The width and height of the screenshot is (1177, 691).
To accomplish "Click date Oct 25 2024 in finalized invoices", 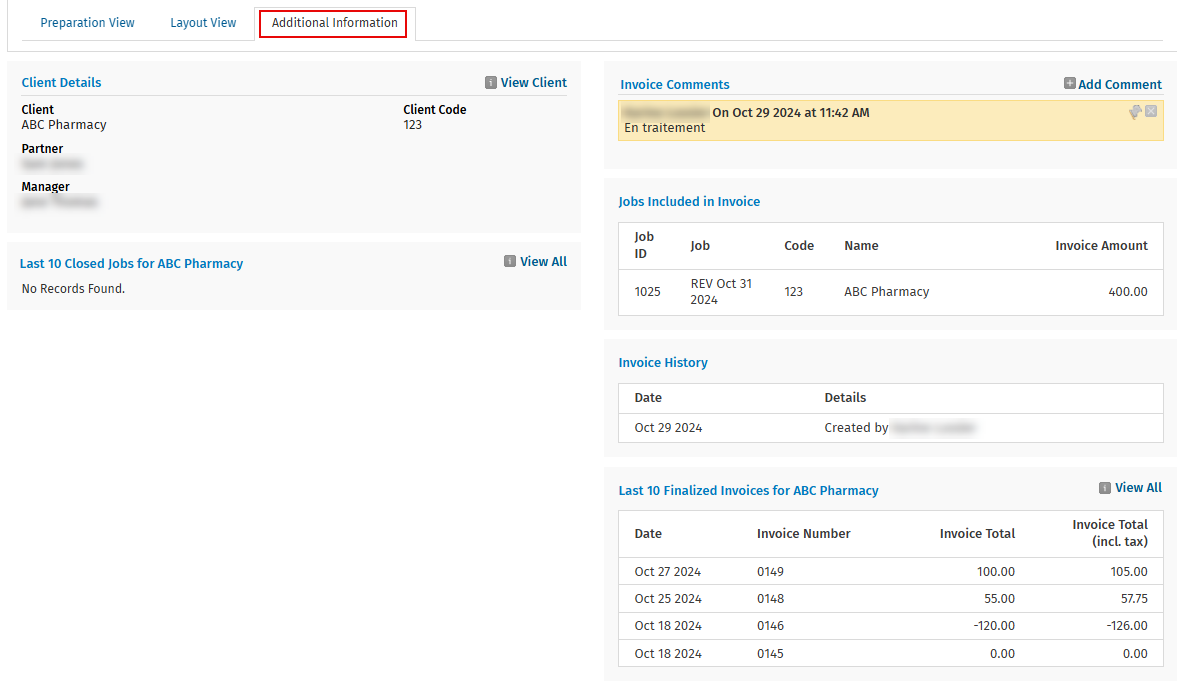I will 668,599.
